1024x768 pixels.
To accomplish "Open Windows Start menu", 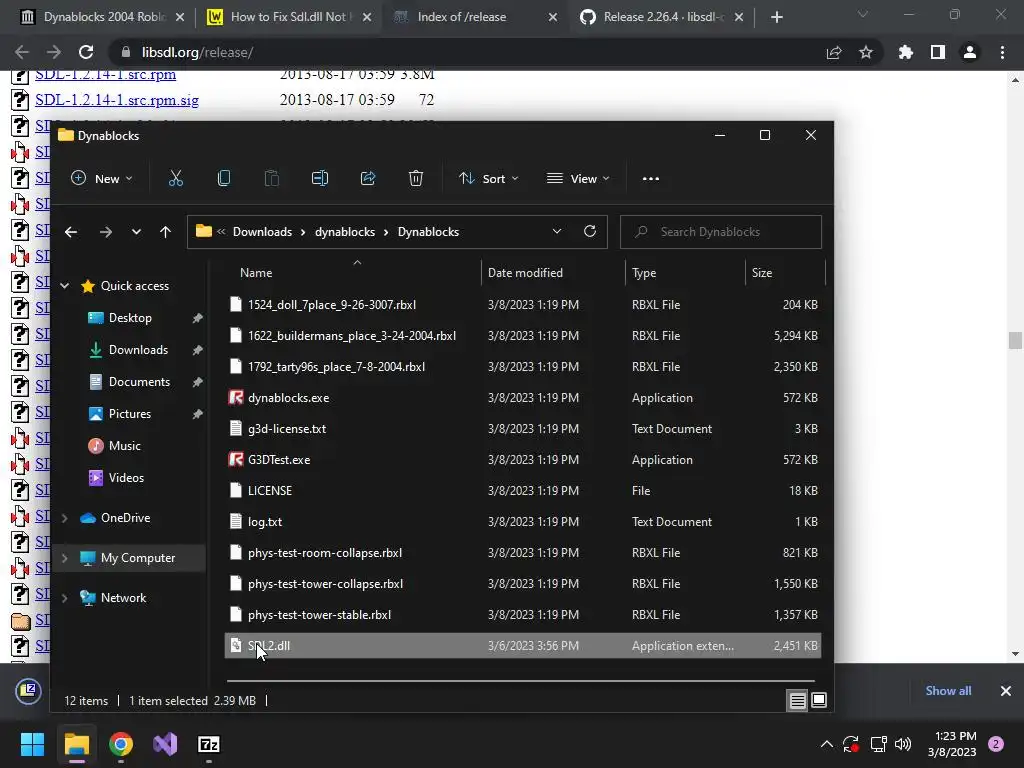I will [x=32, y=744].
